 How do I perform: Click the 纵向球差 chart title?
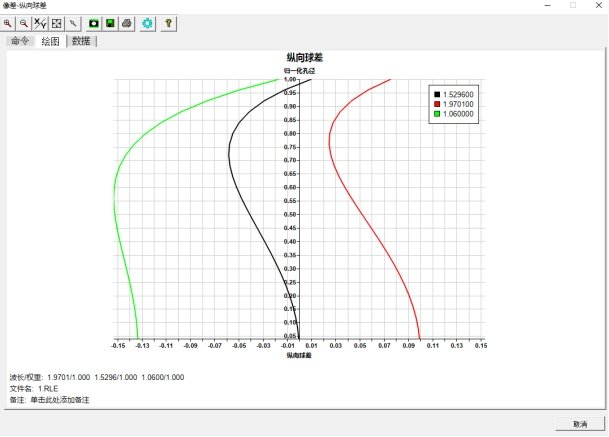click(x=304, y=59)
